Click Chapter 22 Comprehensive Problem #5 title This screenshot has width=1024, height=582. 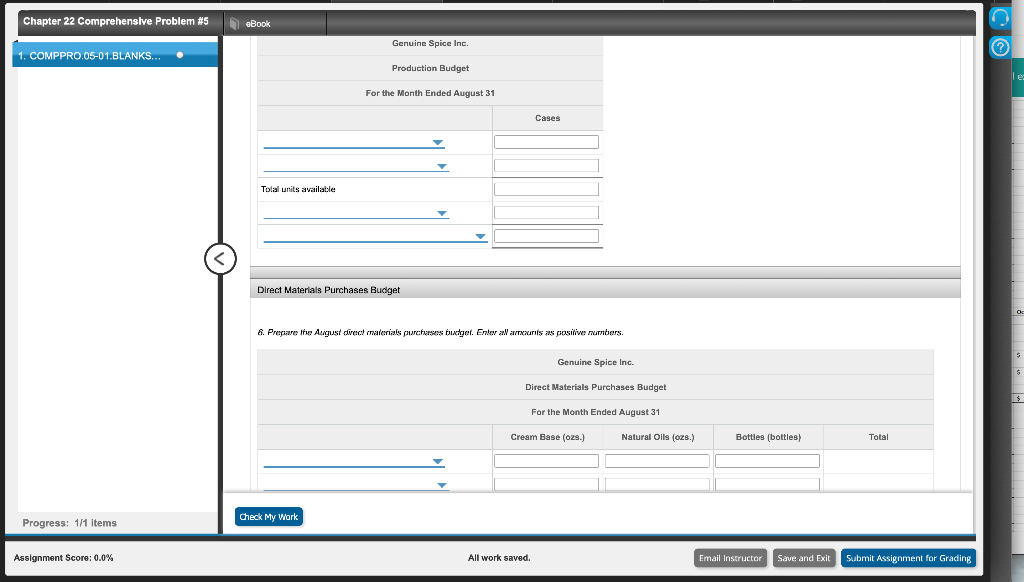pos(116,21)
